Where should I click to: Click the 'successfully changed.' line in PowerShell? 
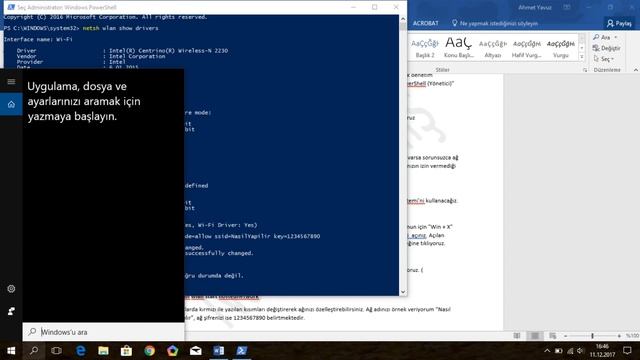[219, 253]
